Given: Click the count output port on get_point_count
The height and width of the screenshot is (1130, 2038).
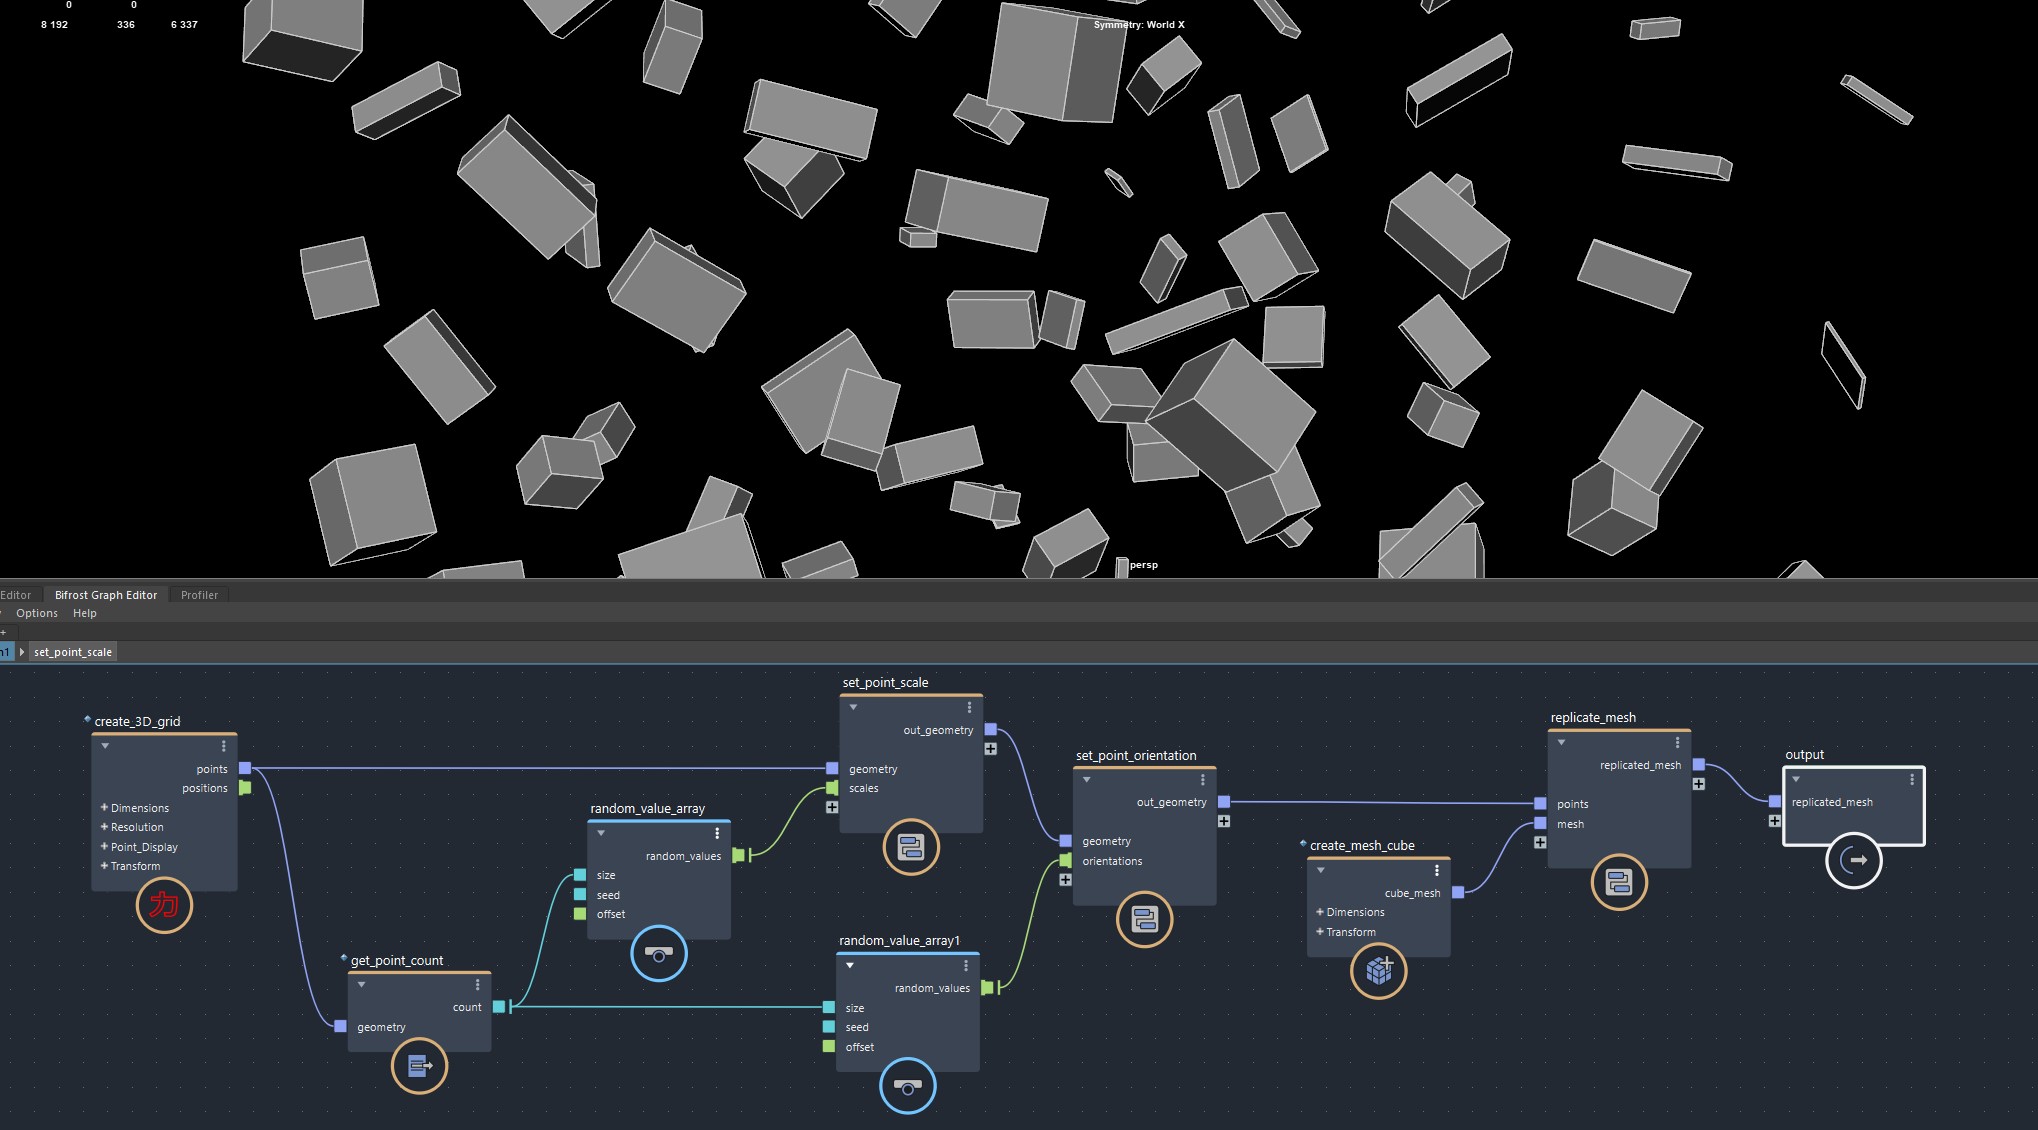Looking at the screenshot, I should (x=499, y=1007).
